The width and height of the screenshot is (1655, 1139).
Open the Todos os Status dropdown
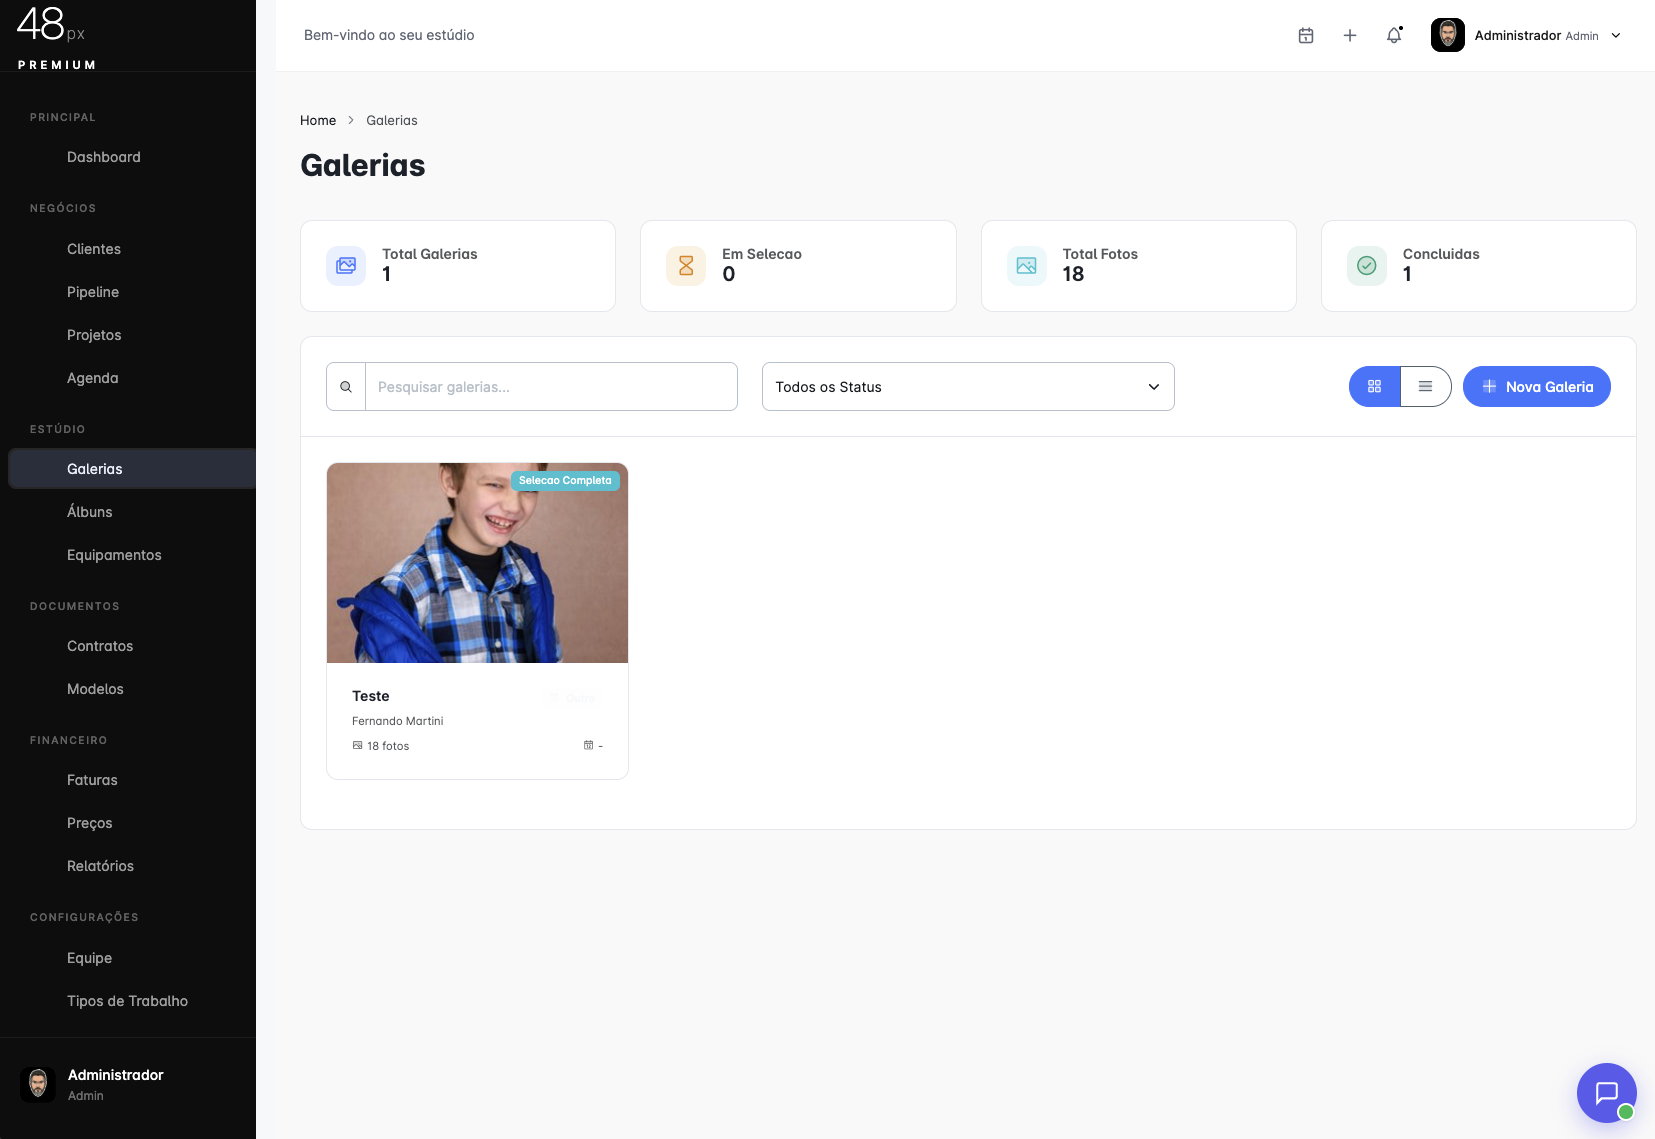(x=967, y=387)
